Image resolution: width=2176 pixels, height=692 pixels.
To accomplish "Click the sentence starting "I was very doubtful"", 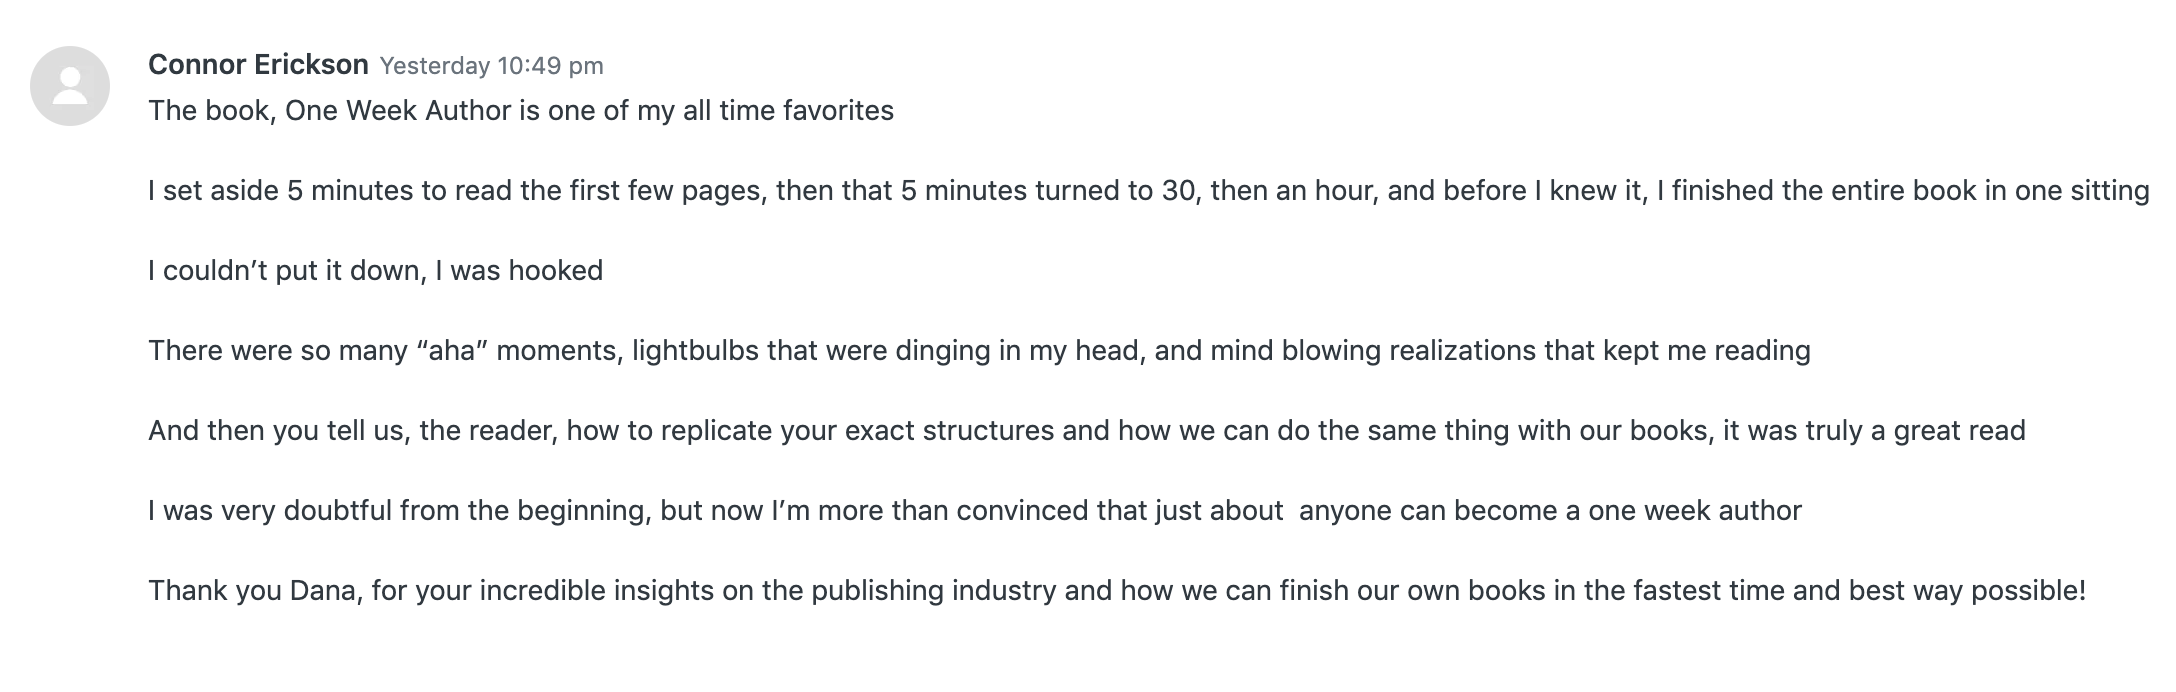I will 975,511.
